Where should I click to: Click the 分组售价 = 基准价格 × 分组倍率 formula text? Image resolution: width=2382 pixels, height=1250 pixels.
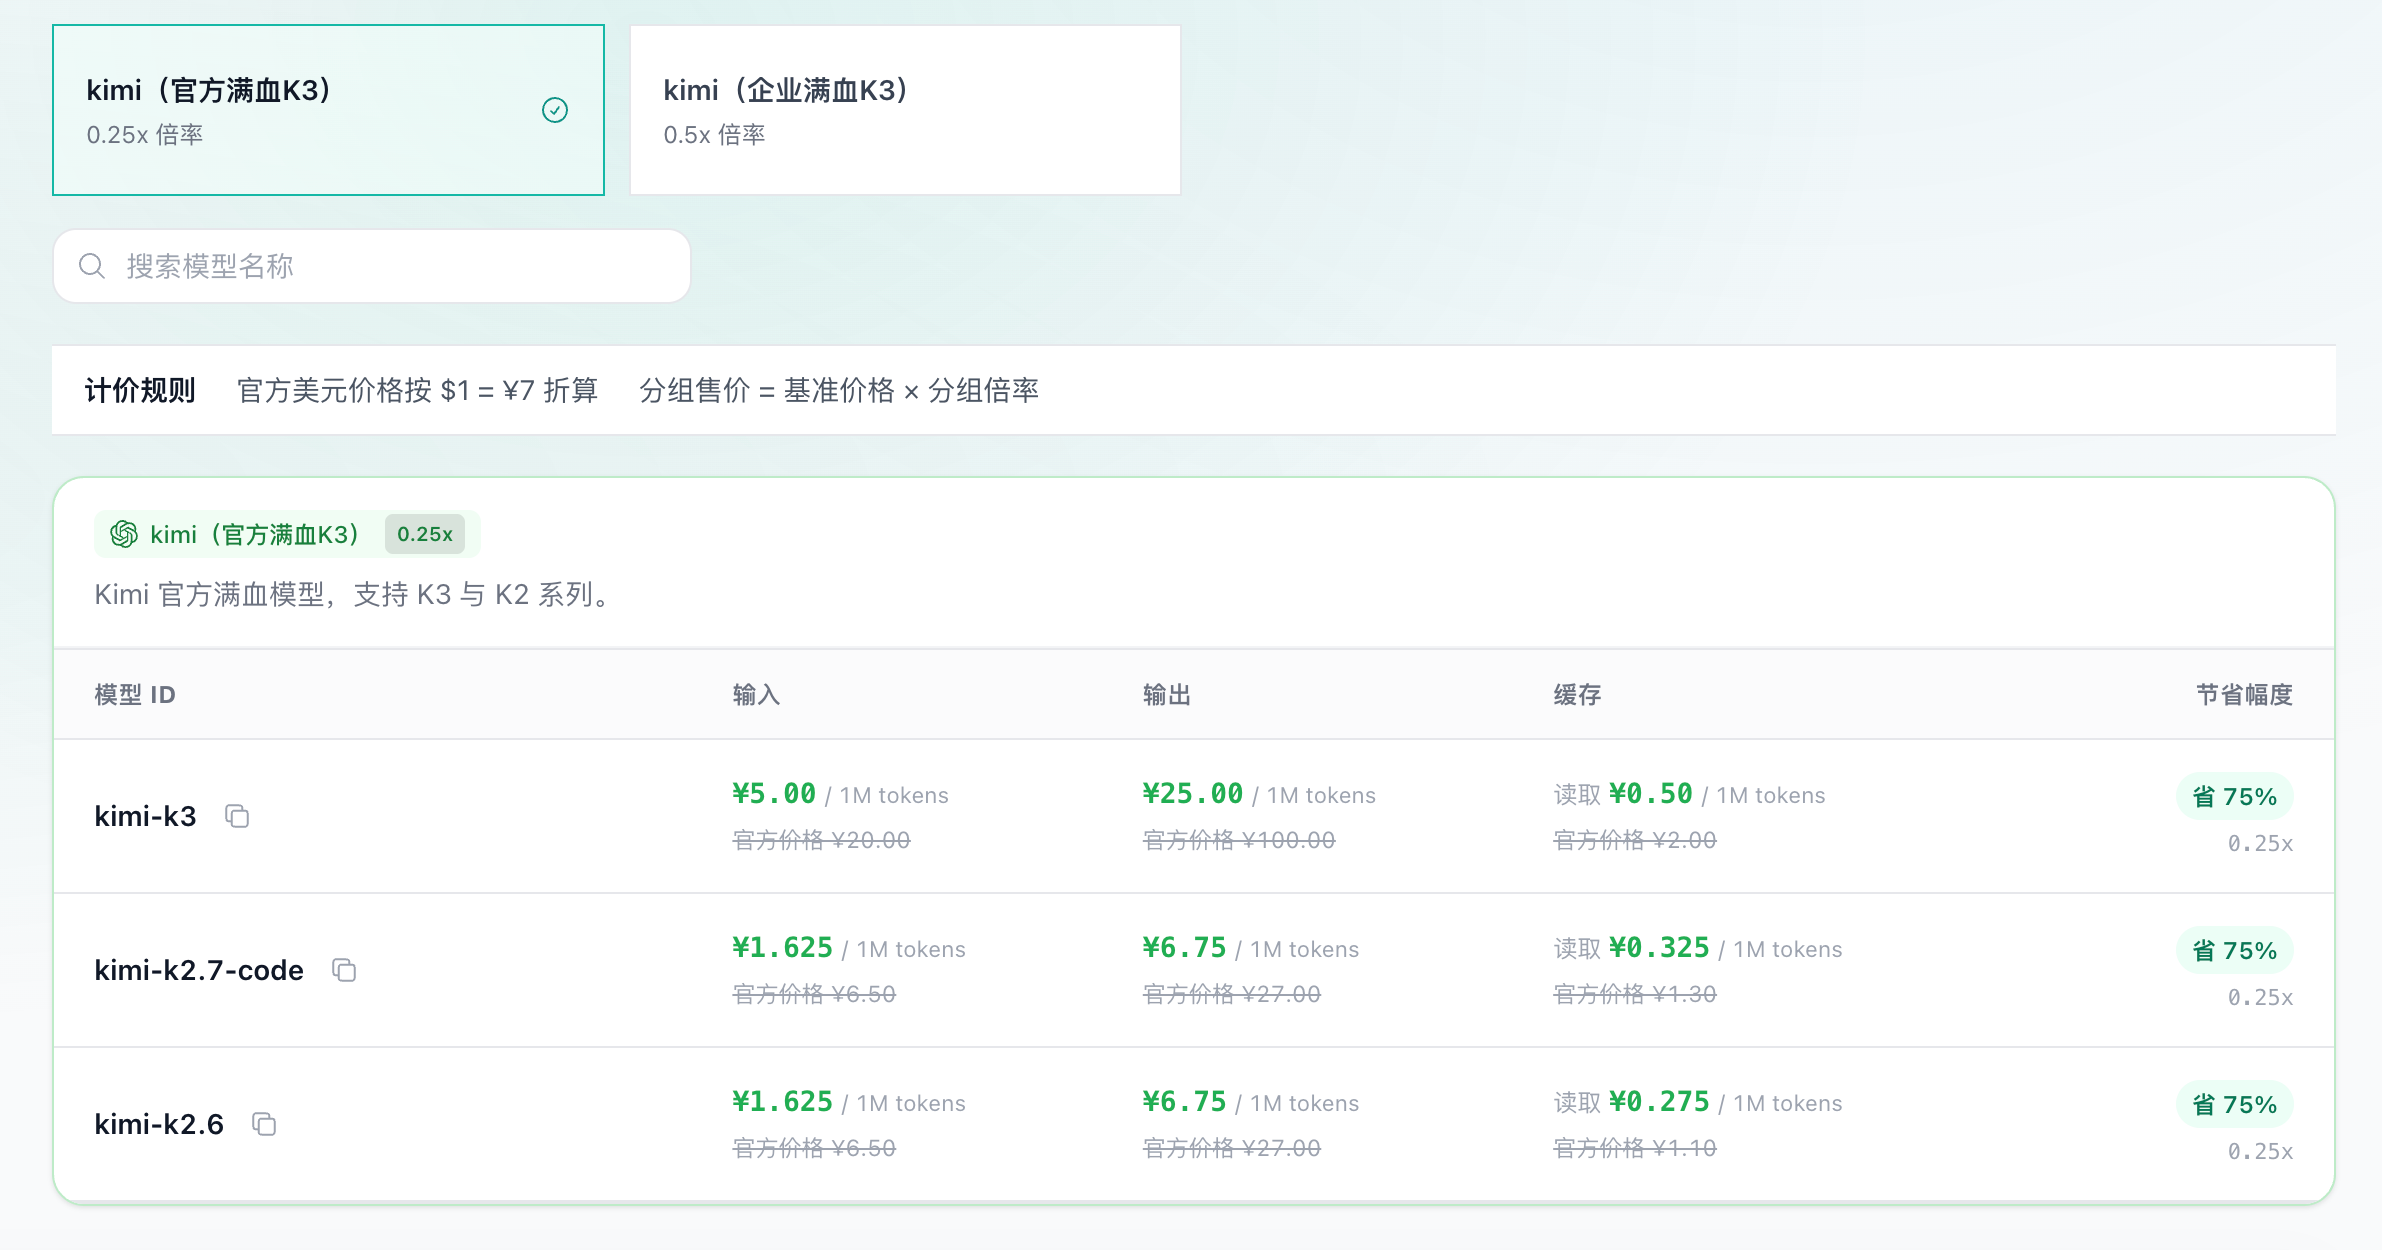pos(839,390)
